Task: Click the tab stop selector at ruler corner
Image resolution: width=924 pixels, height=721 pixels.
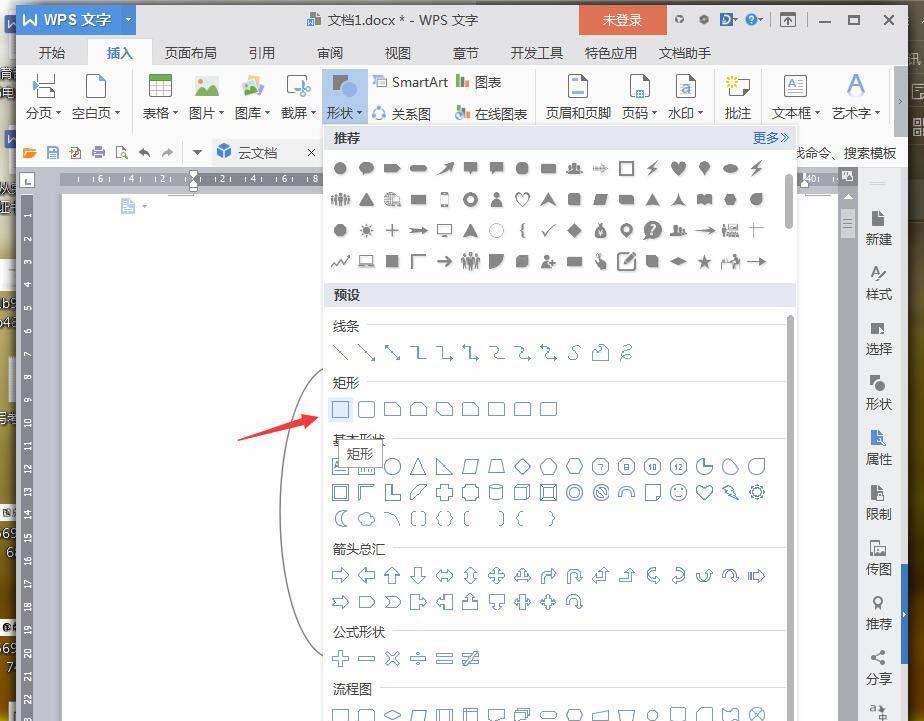Action: [x=27, y=180]
